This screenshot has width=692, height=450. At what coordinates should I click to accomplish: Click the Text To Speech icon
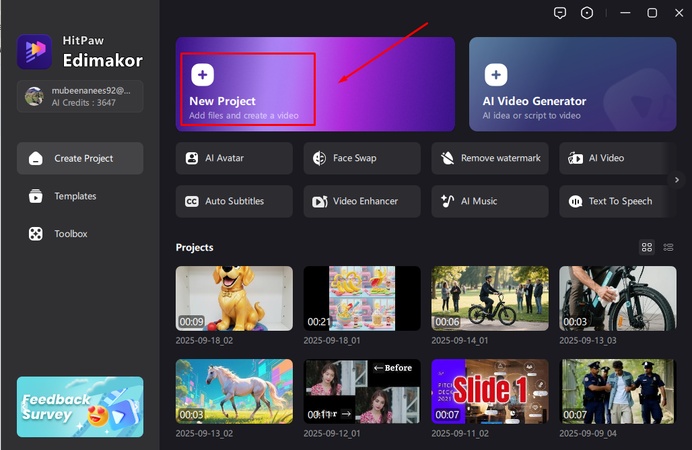(575, 202)
